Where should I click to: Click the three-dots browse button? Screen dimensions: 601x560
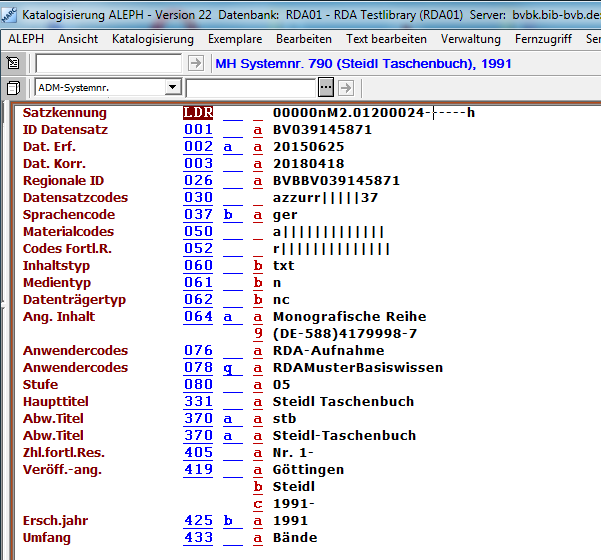click(x=325, y=88)
